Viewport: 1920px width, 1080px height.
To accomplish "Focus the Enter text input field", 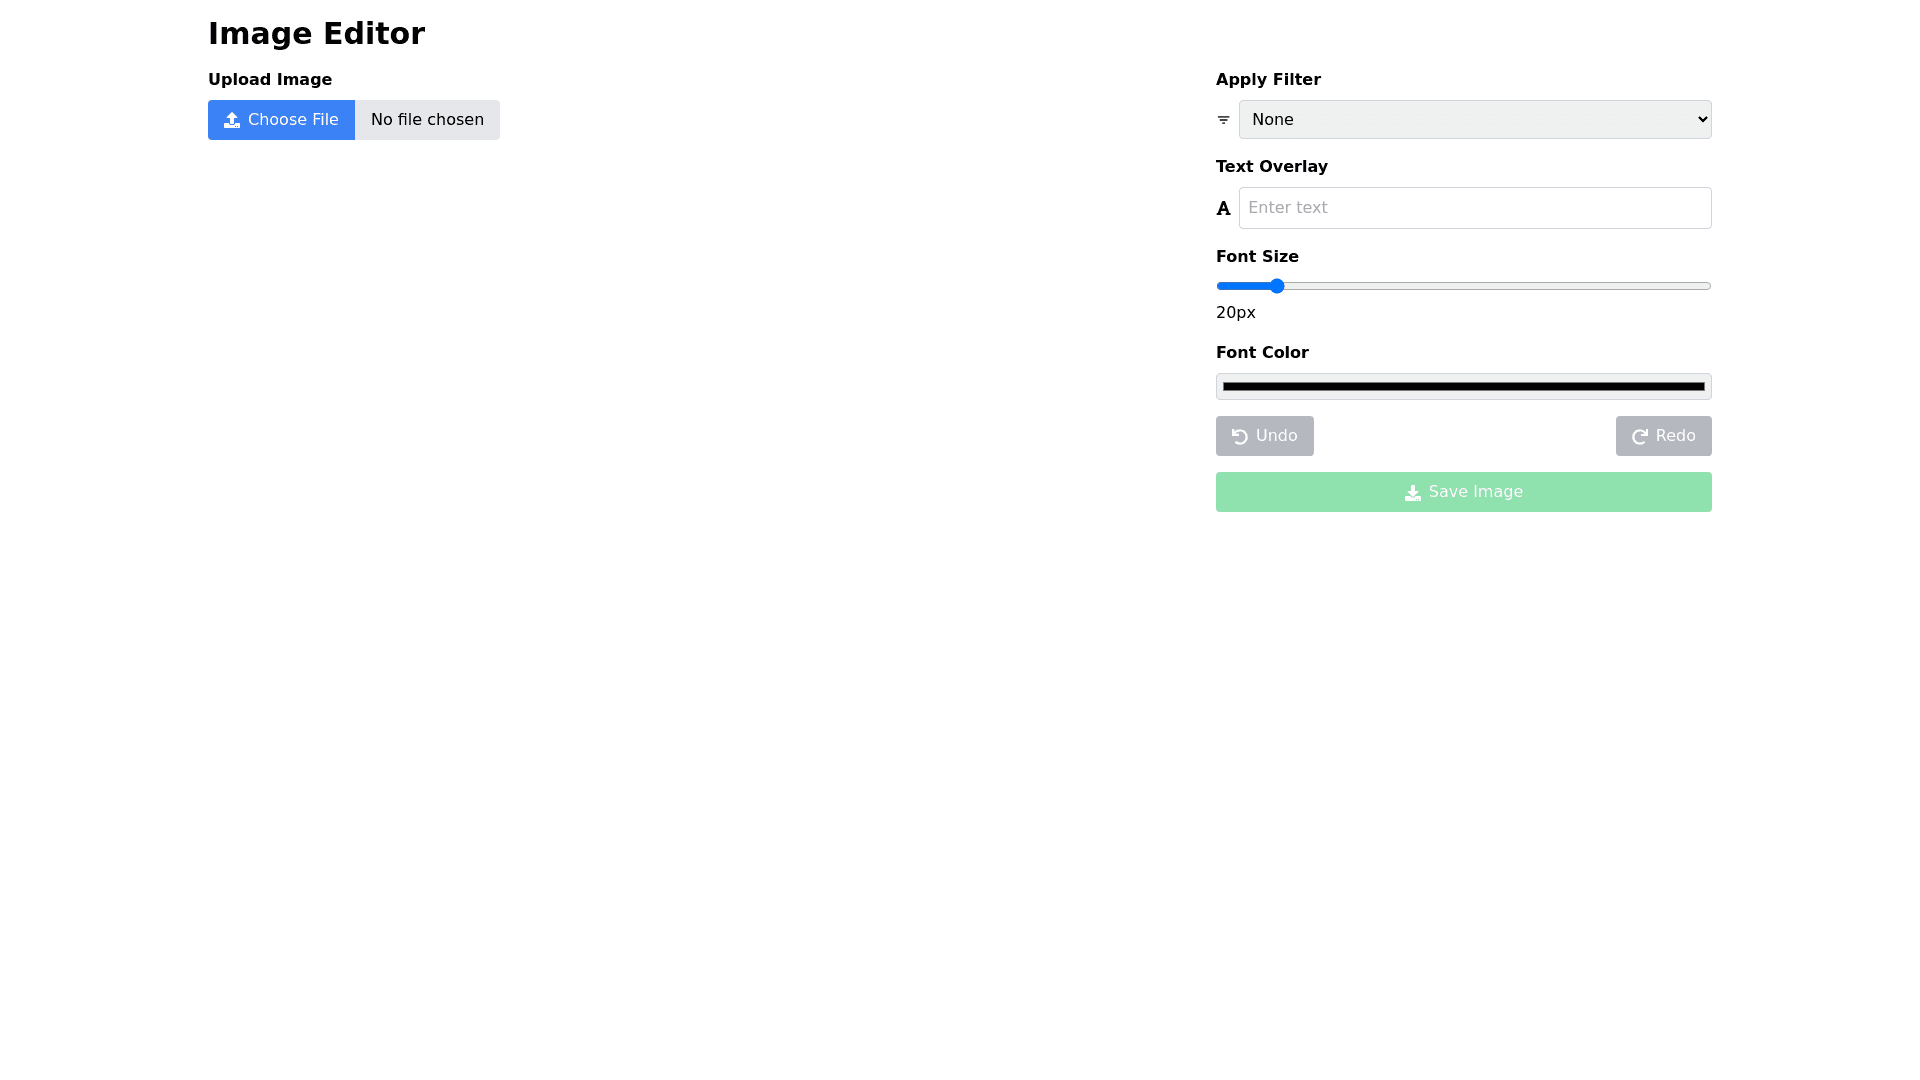I will click(1475, 208).
